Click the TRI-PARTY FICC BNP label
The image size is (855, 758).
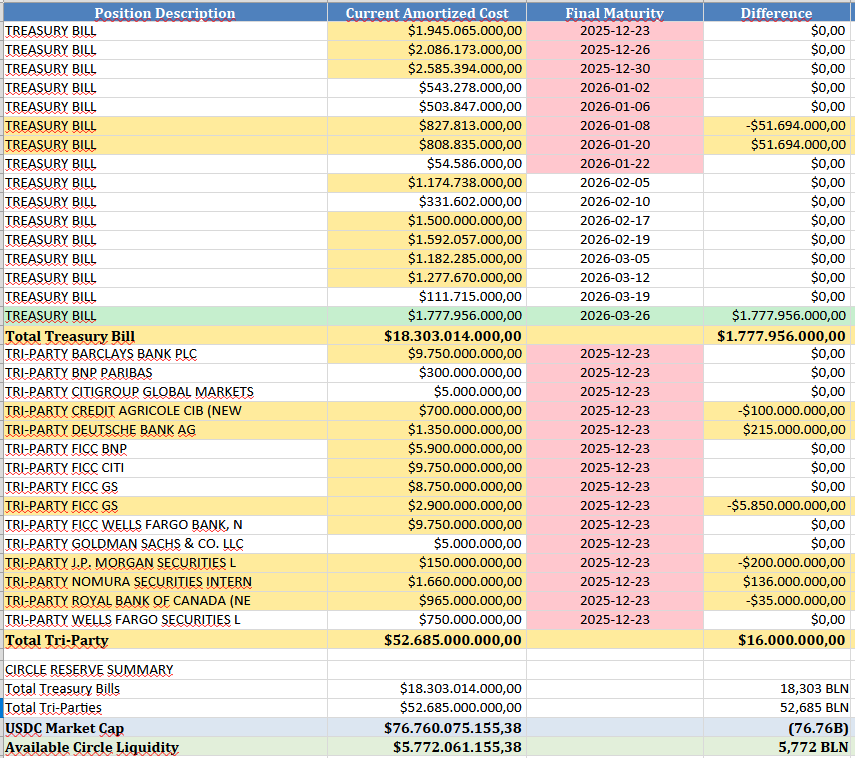click(x=165, y=449)
